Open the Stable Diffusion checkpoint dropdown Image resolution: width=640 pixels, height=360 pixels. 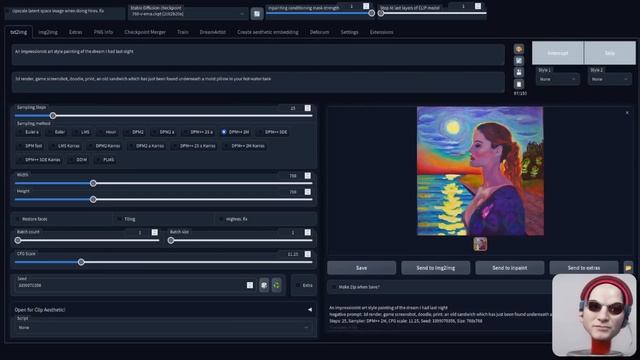click(187, 14)
